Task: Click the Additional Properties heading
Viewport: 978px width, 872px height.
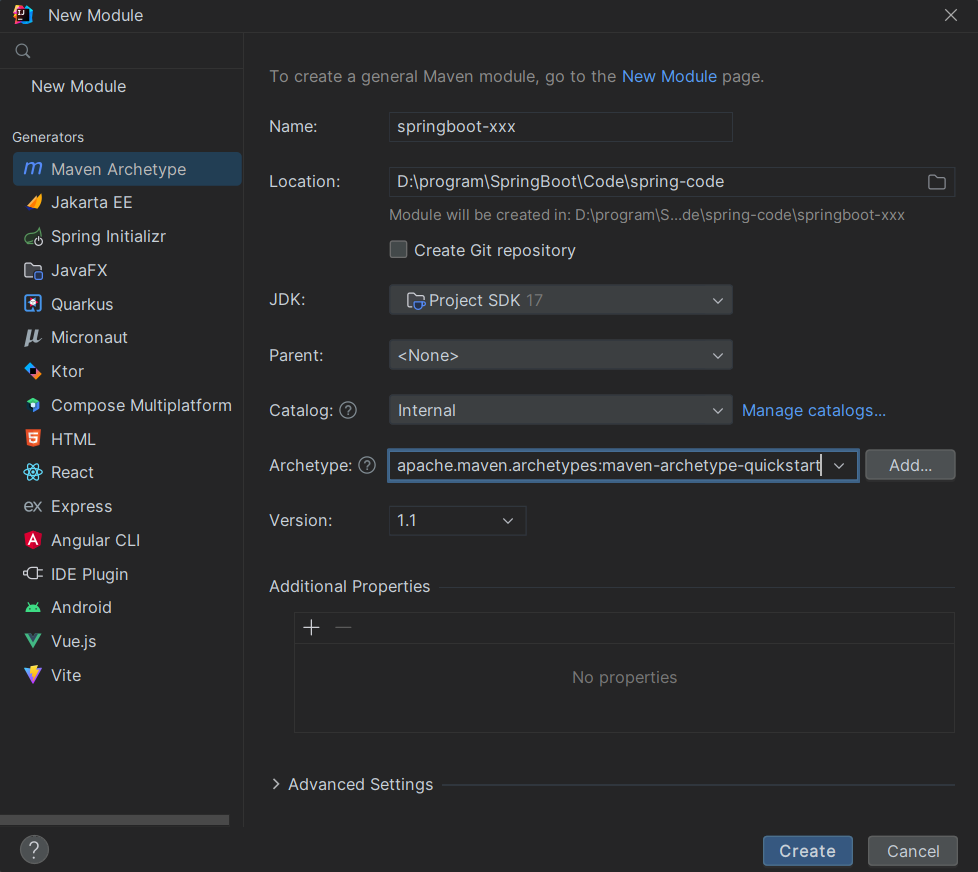Action: pos(350,586)
